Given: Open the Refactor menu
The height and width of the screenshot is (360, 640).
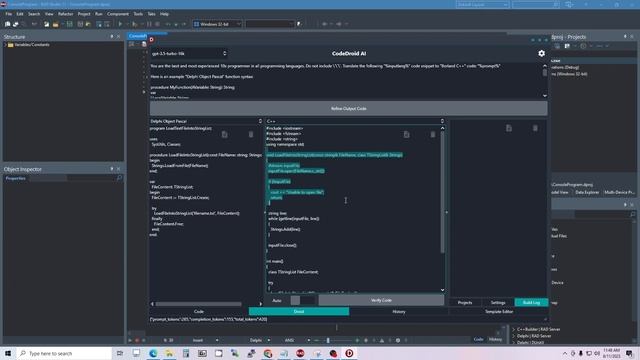Looking at the screenshot, I should pos(65,14).
